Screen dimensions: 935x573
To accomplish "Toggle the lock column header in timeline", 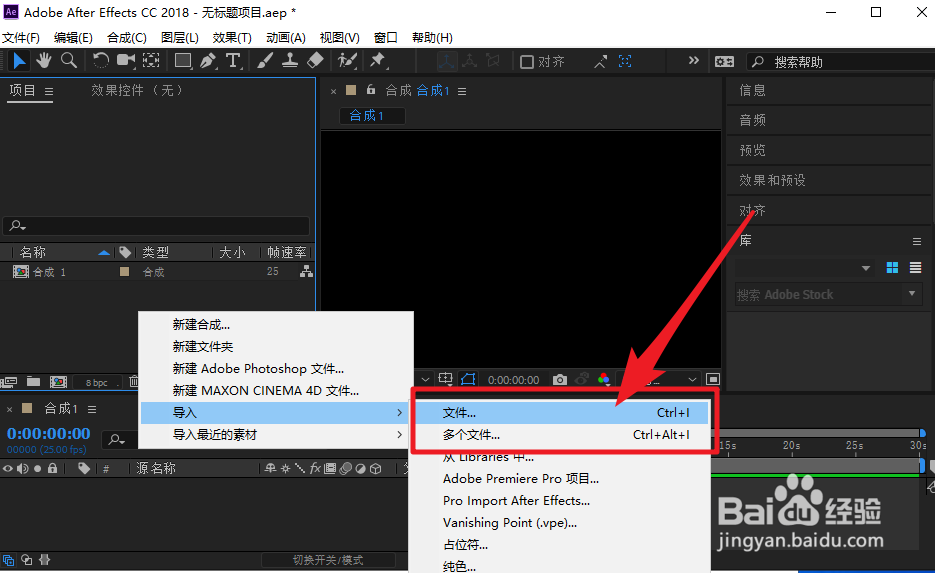I will [53, 468].
